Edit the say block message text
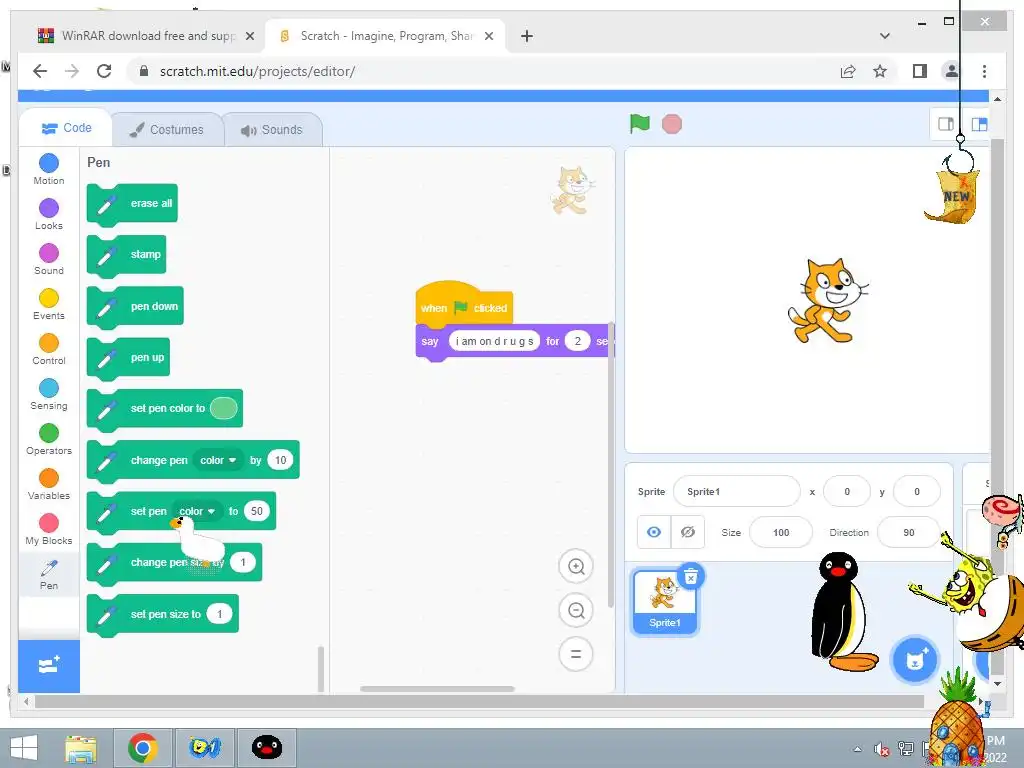 494,341
